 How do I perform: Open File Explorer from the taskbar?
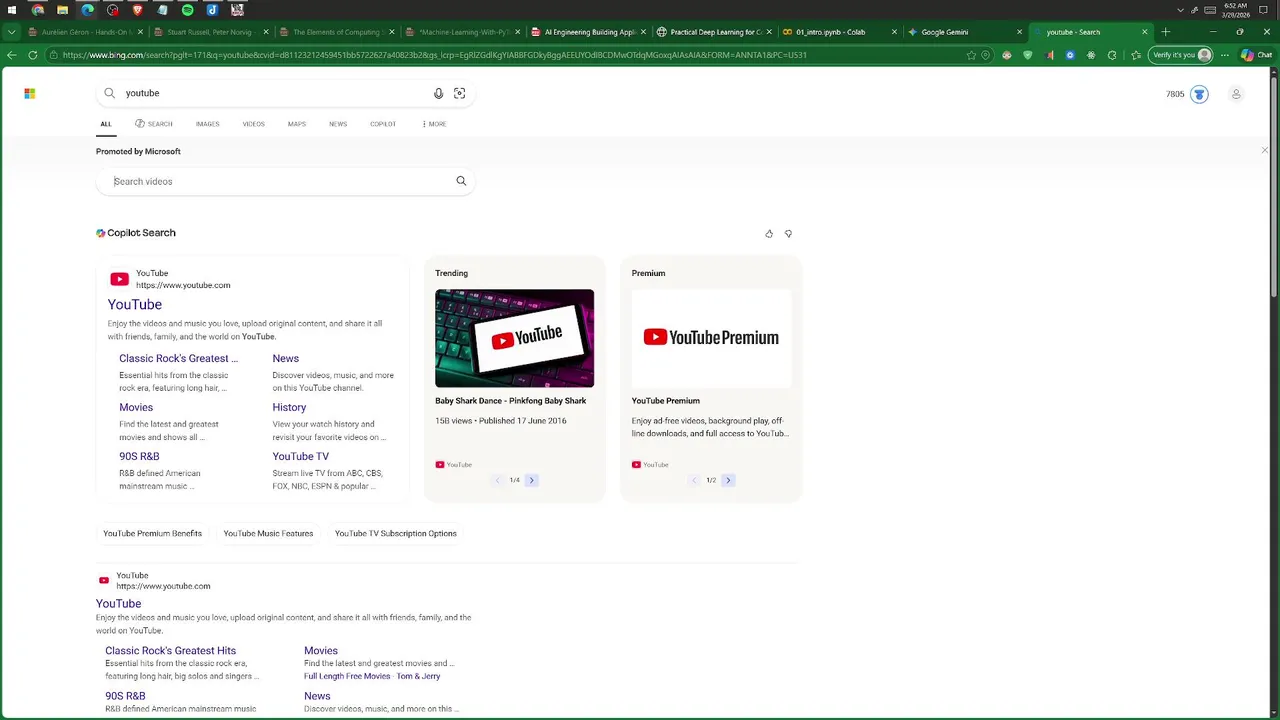[62, 10]
